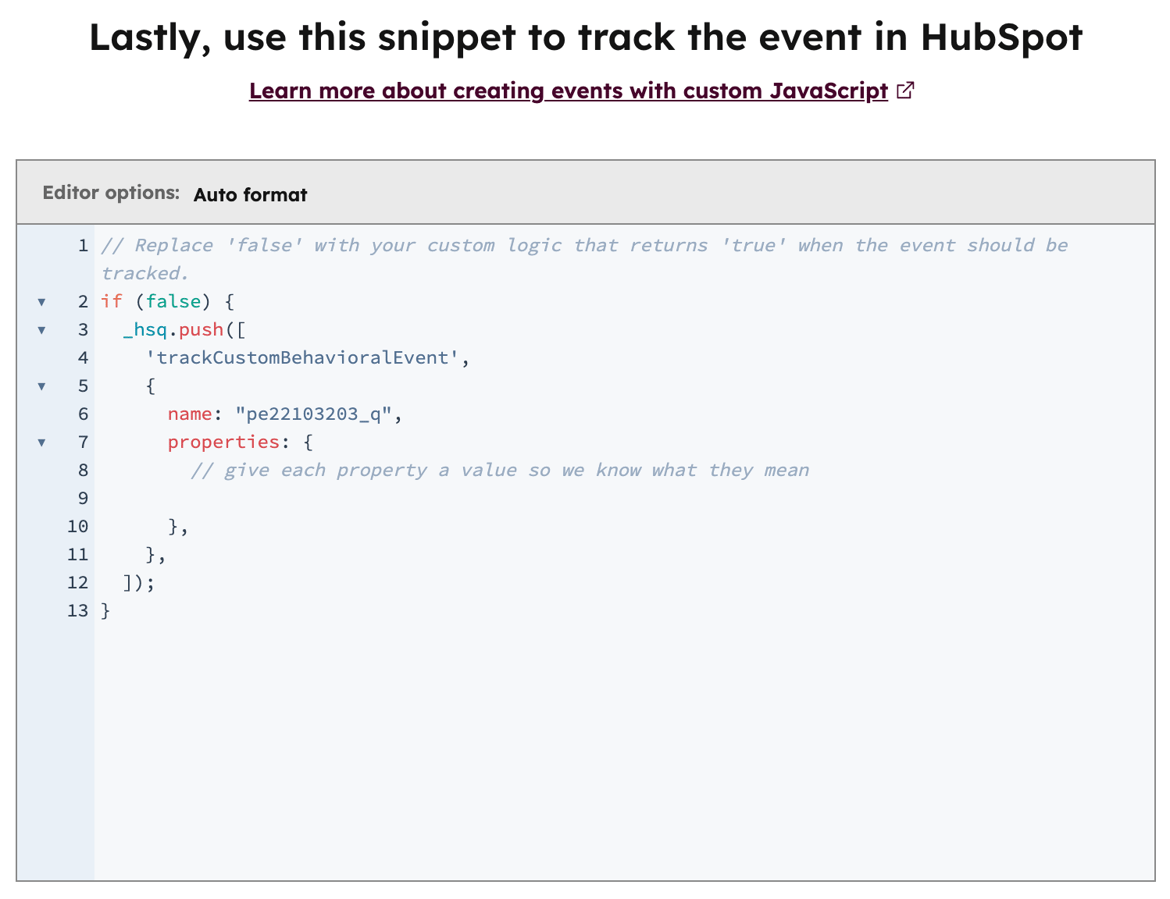Click the 'push' method in the code
This screenshot has width=1170, height=899.
point(201,329)
